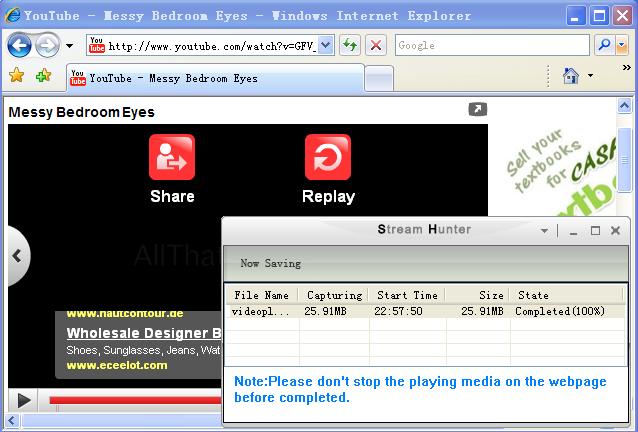
Task: Click into the Google search box
Action: coord(492,45)
